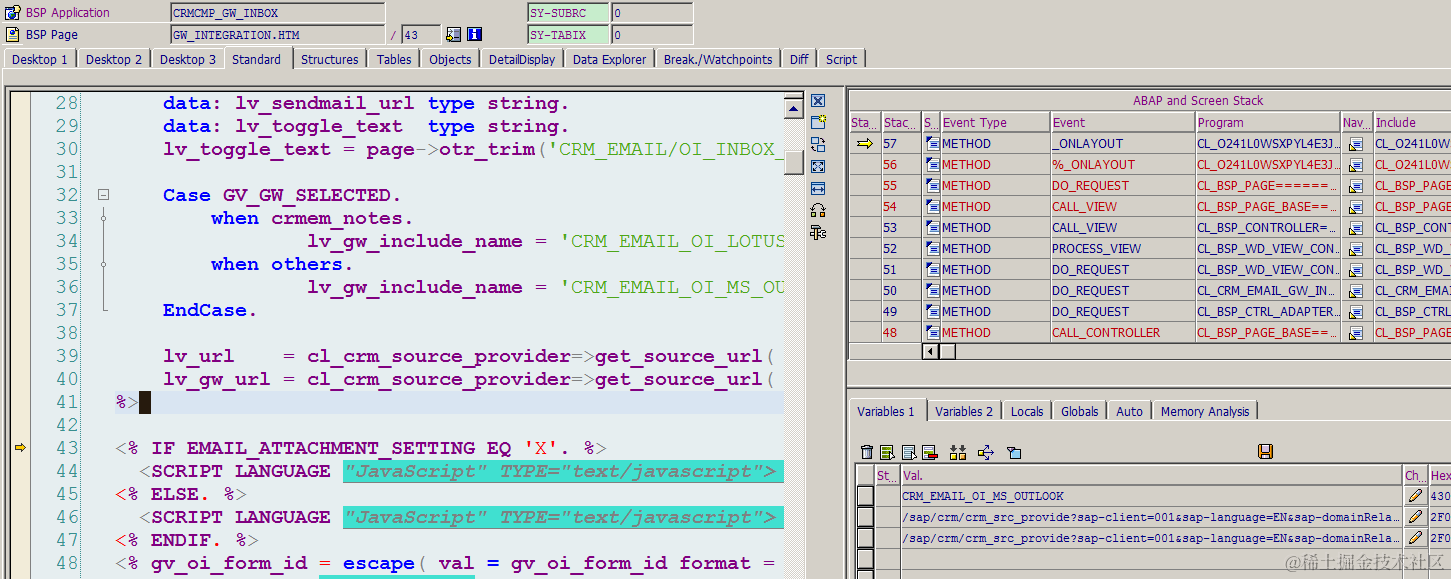Switch to the Objects tab
The width and height of the screenshot is (1451, 579).
pyautogui.click(x=450, y=59)
